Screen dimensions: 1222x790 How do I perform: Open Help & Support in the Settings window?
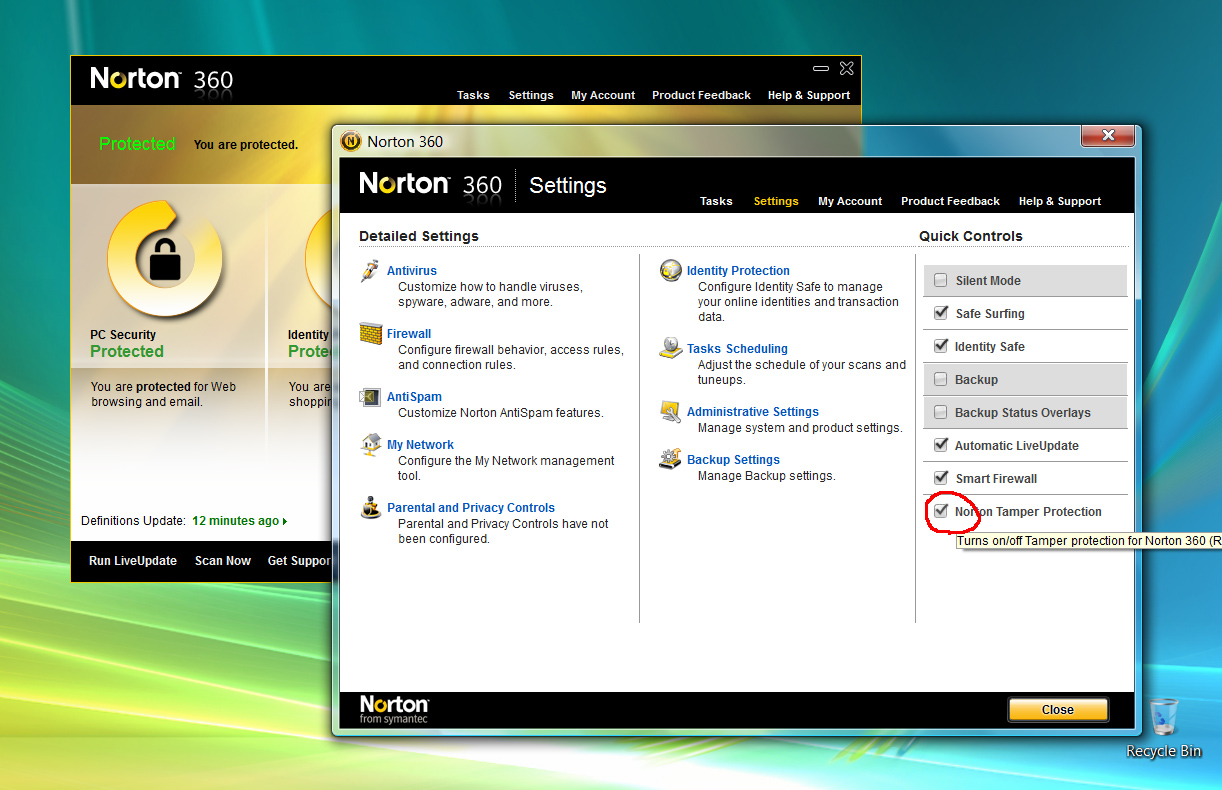[1060, 201]
